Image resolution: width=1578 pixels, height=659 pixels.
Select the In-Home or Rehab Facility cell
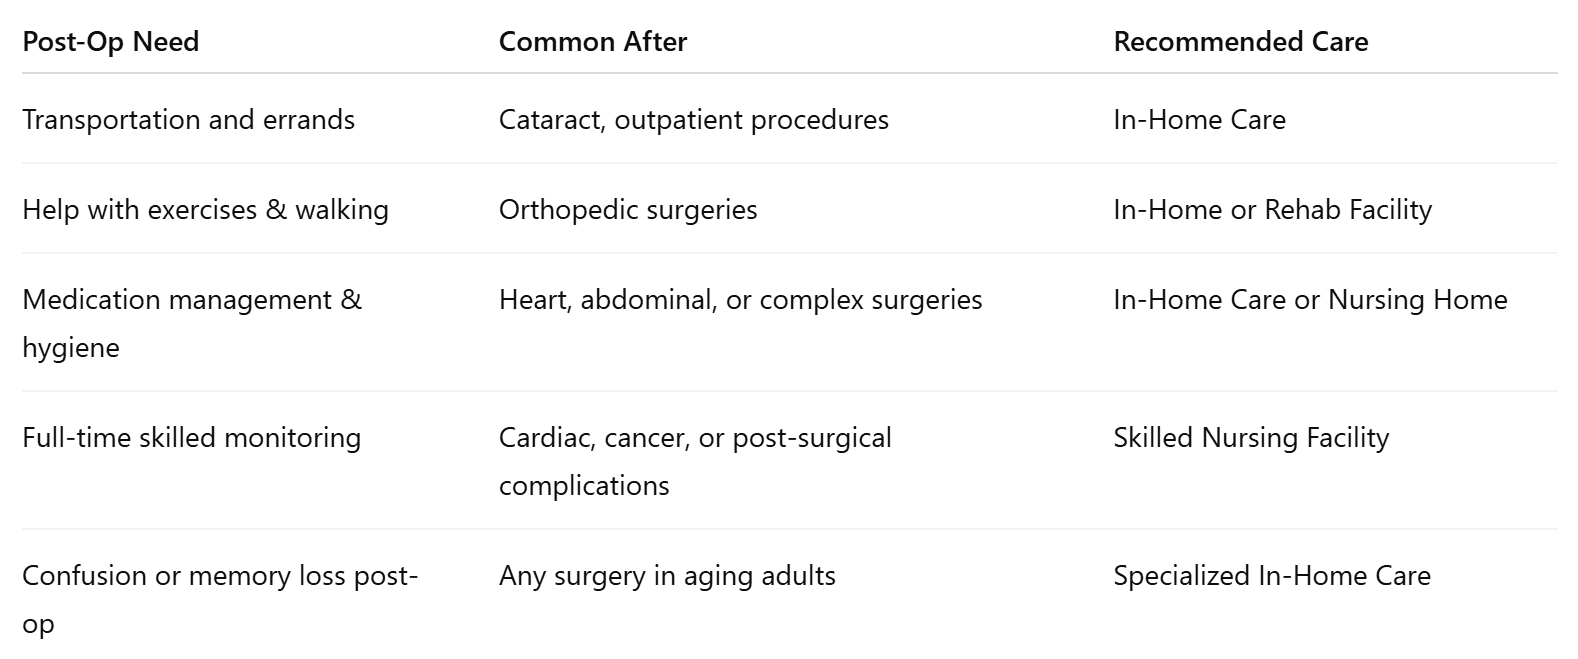(x=1273, y=210)
